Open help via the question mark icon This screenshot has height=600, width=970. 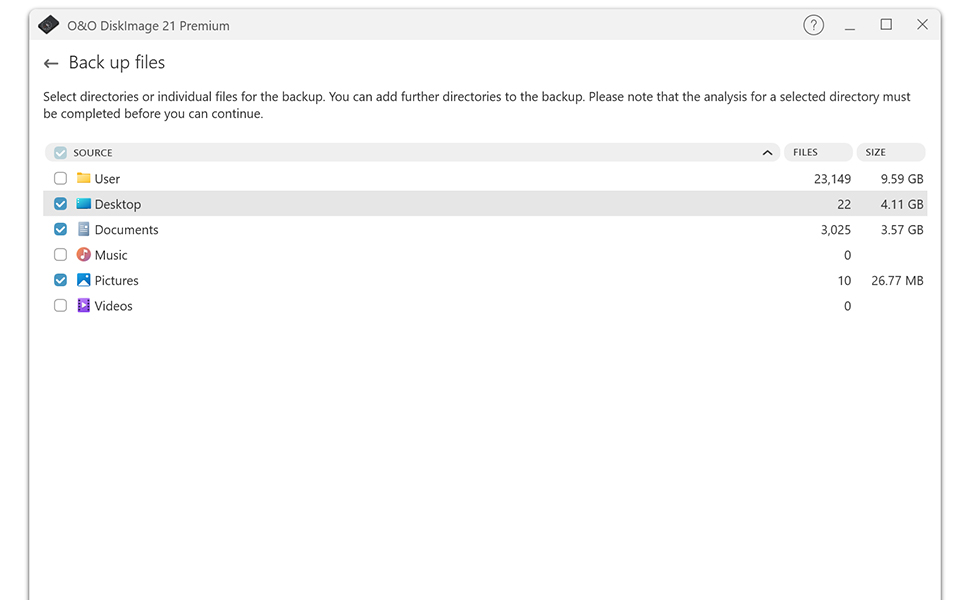[x=813, y=26]
